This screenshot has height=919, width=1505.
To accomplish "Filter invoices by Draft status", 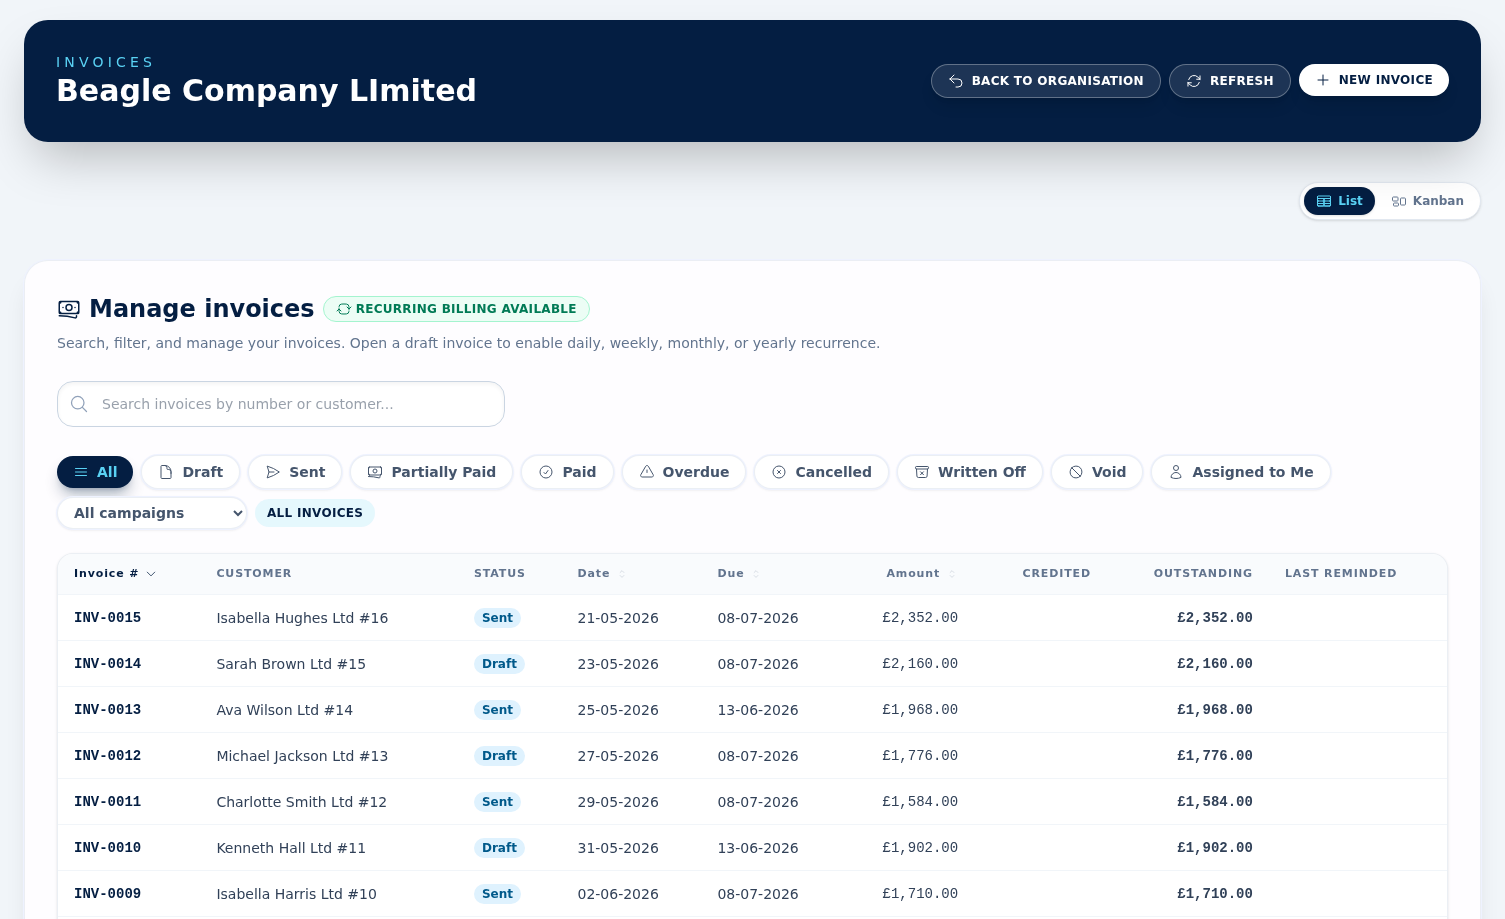I will [x=190, y=472].
